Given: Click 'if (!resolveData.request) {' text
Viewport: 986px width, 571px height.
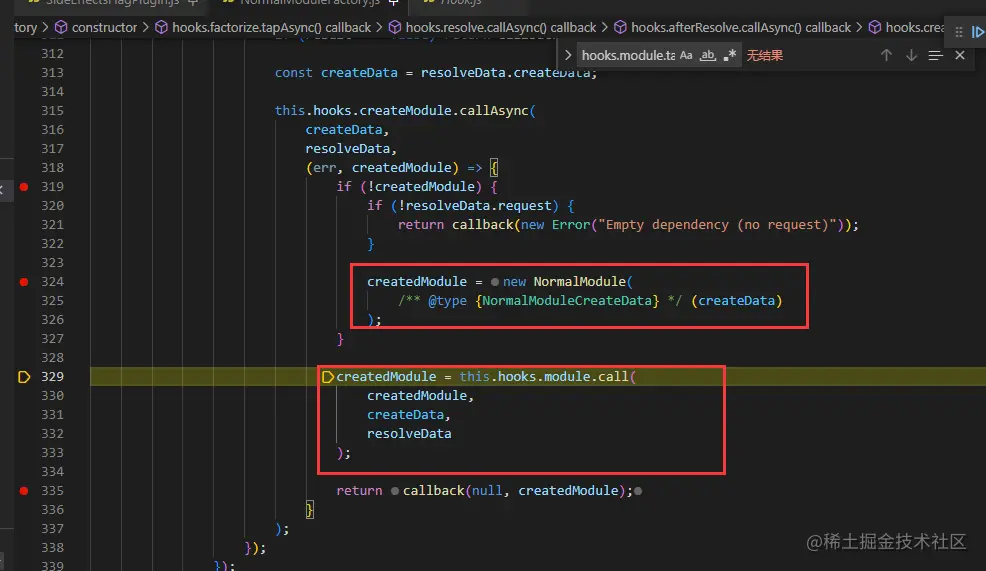Looking at the screenshot, I should pos(470,206).
